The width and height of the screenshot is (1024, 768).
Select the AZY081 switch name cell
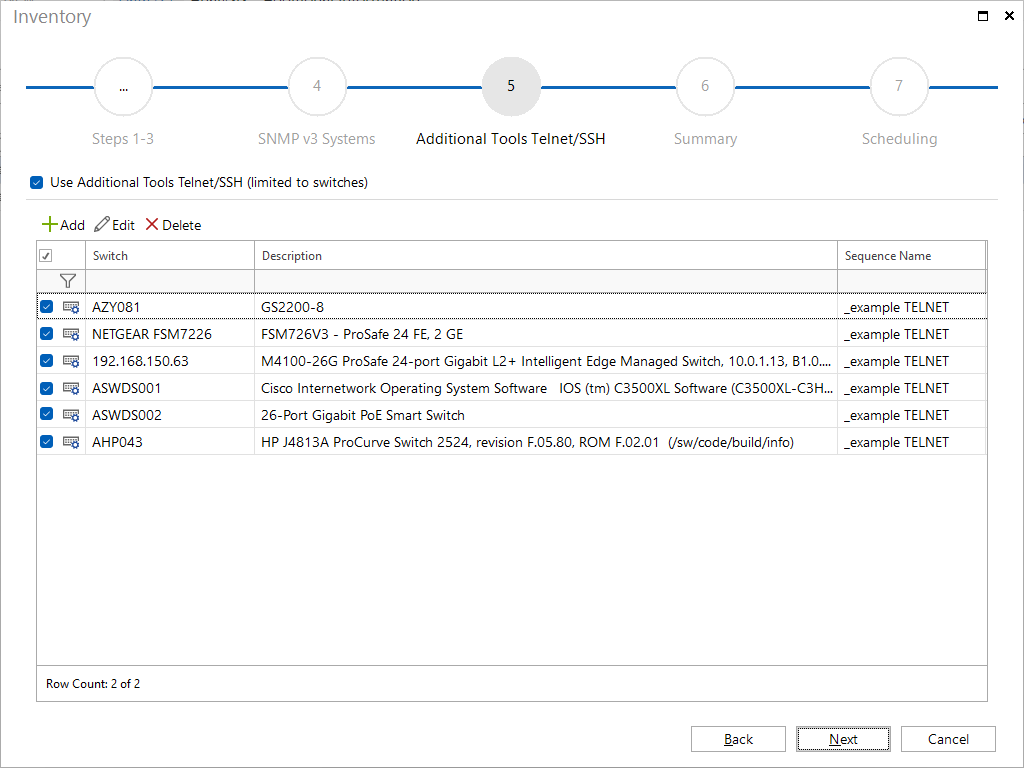(170, 307)
